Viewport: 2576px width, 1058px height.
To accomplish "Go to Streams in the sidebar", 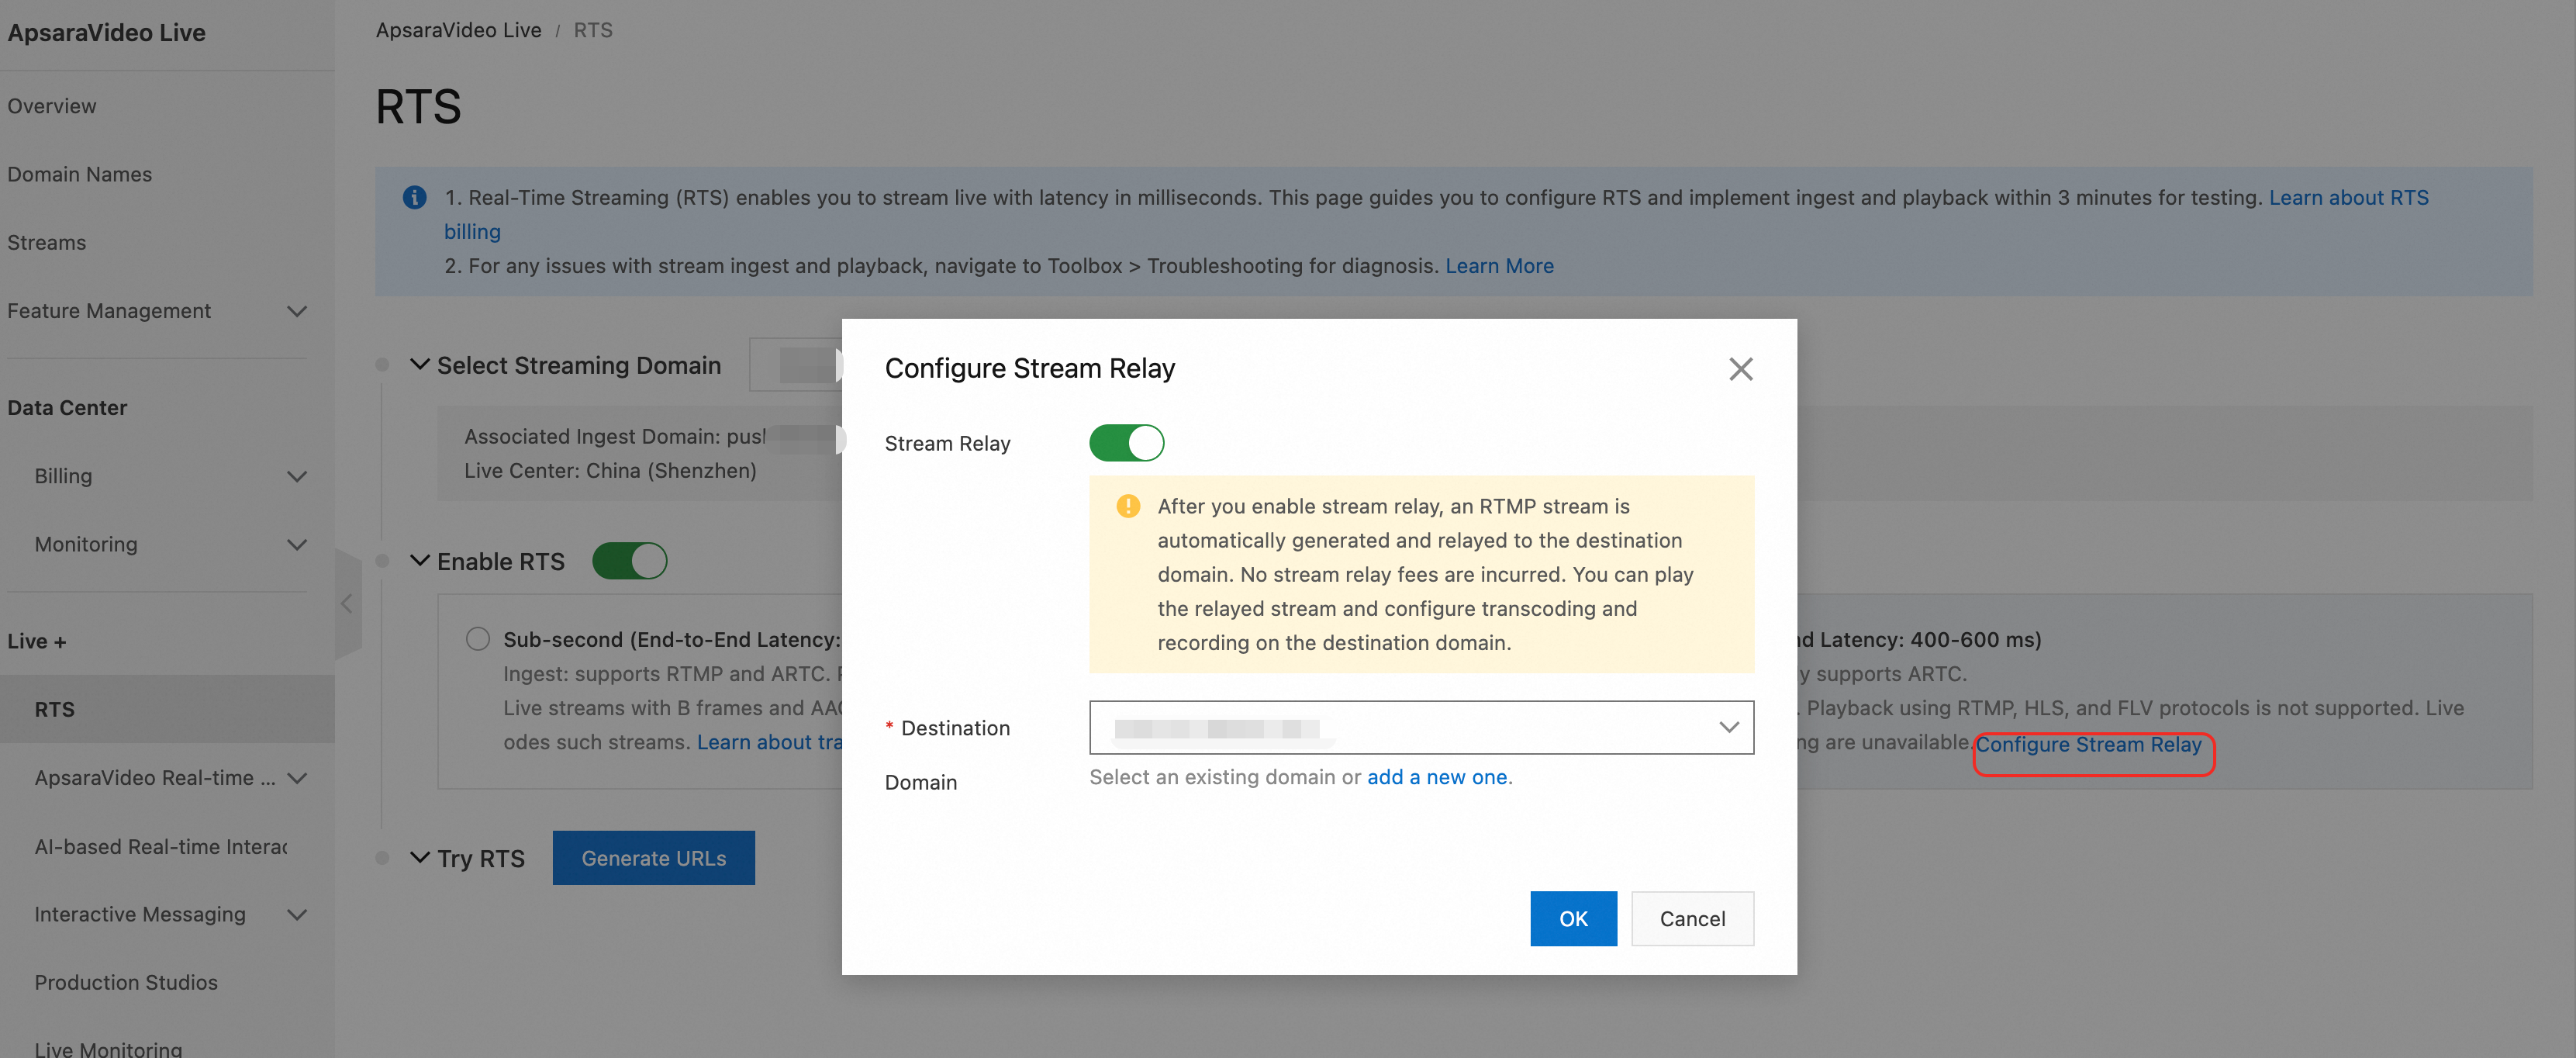I will click(x=47, y=242).
